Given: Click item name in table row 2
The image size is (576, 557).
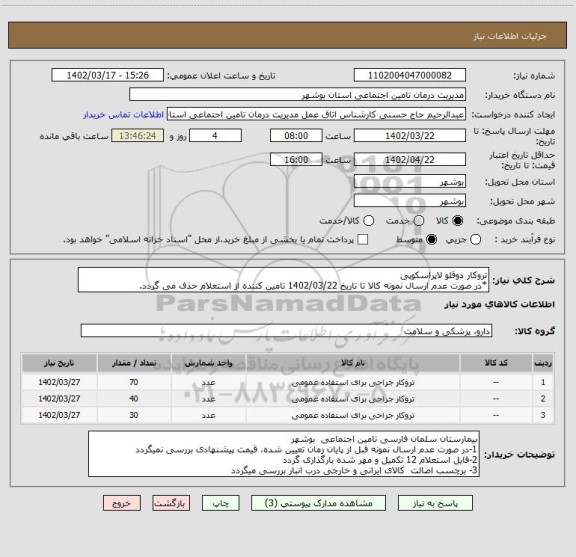Looking at the screenshot, I should tap(353, 399).
